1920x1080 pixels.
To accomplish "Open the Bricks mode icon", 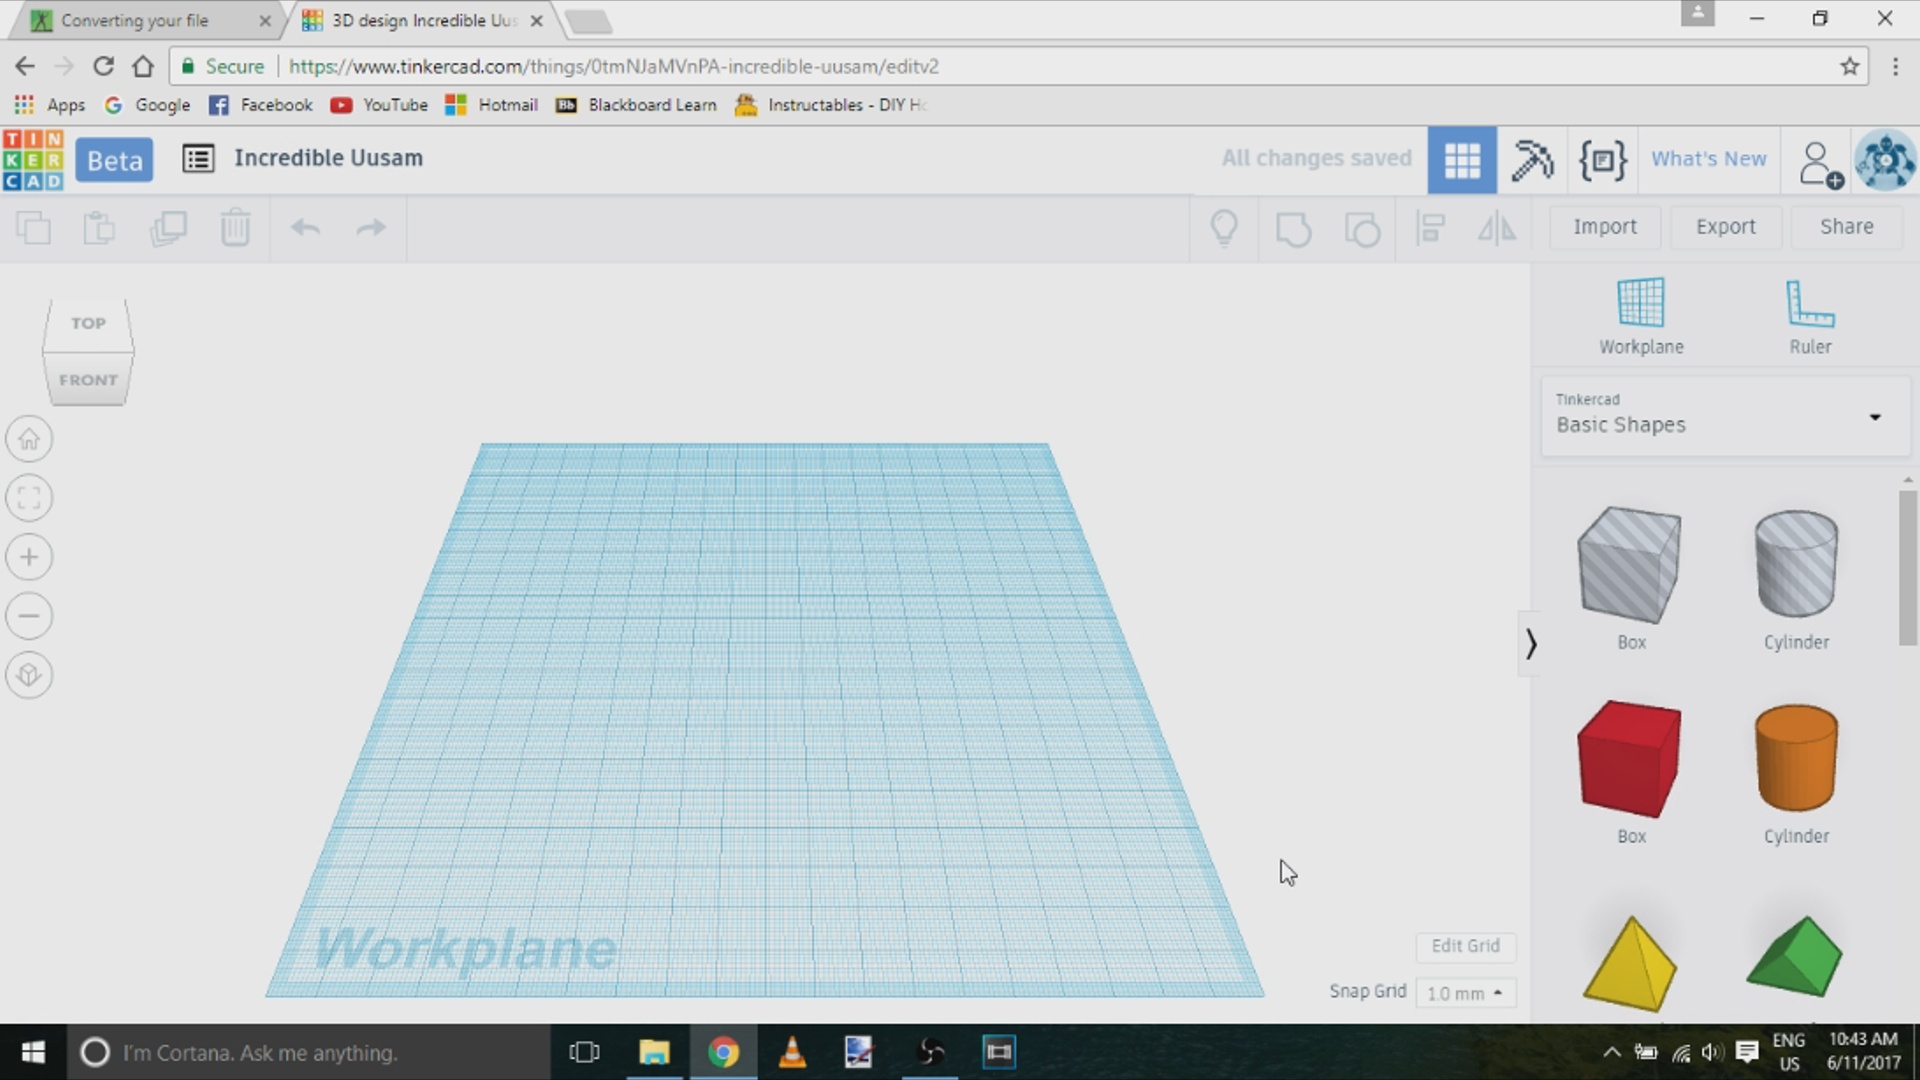I will tap(1603, 160).
